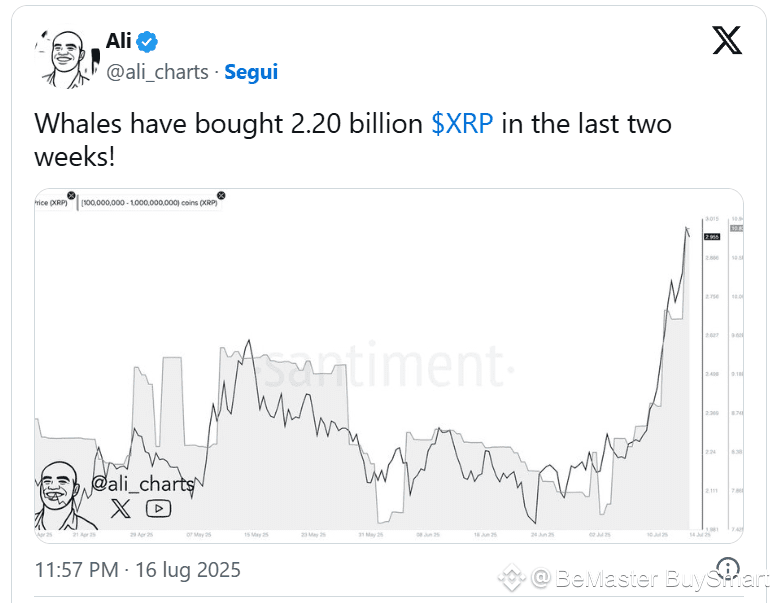Click the @ali_charts watermark text in the chart

click(143, 484)
